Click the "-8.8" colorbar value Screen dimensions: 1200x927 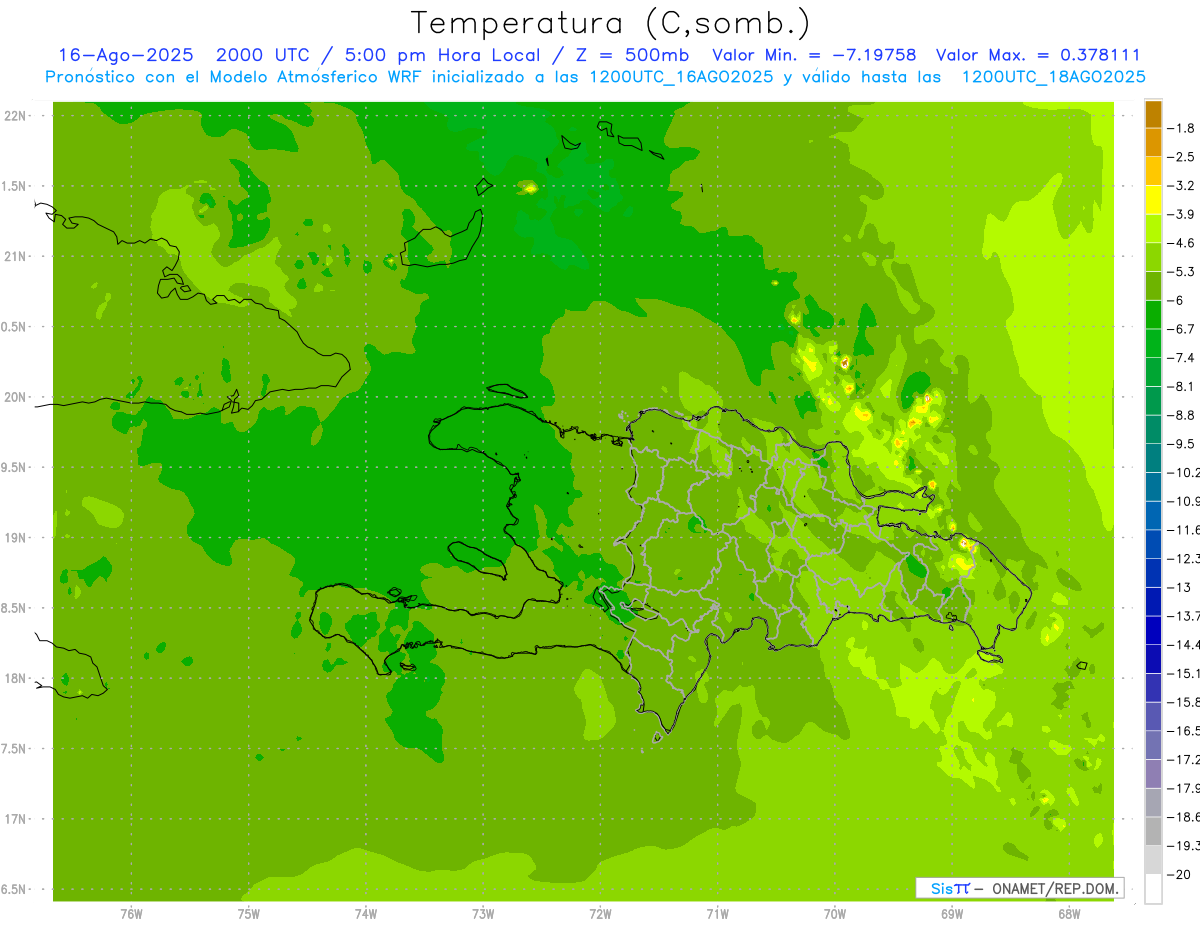[x=1183, y=415]
